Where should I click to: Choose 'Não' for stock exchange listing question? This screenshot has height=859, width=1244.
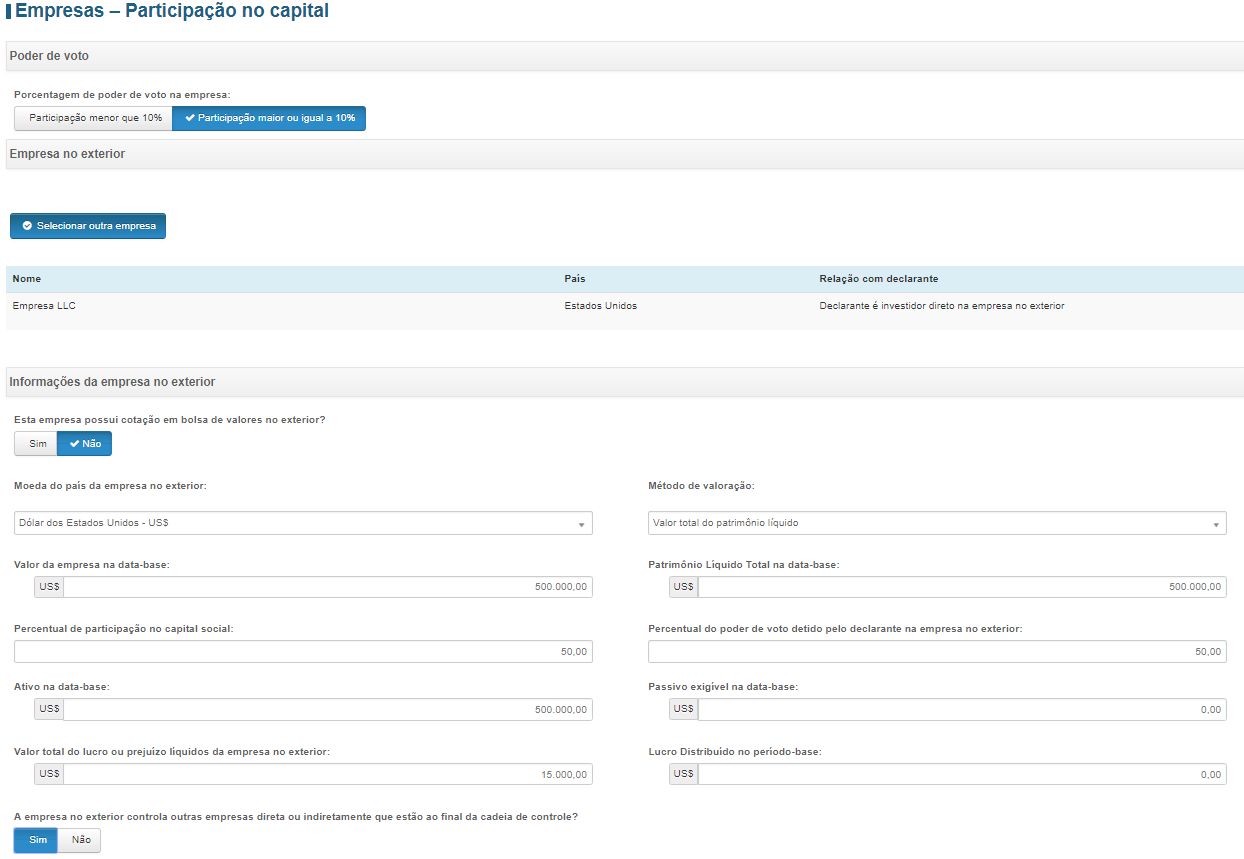point(84,443)
